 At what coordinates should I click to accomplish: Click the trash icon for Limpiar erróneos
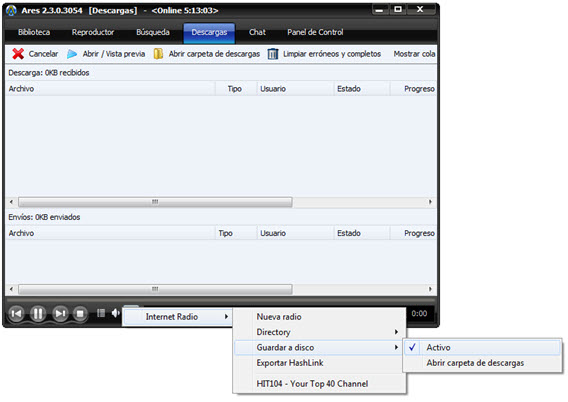pos(273,54)
